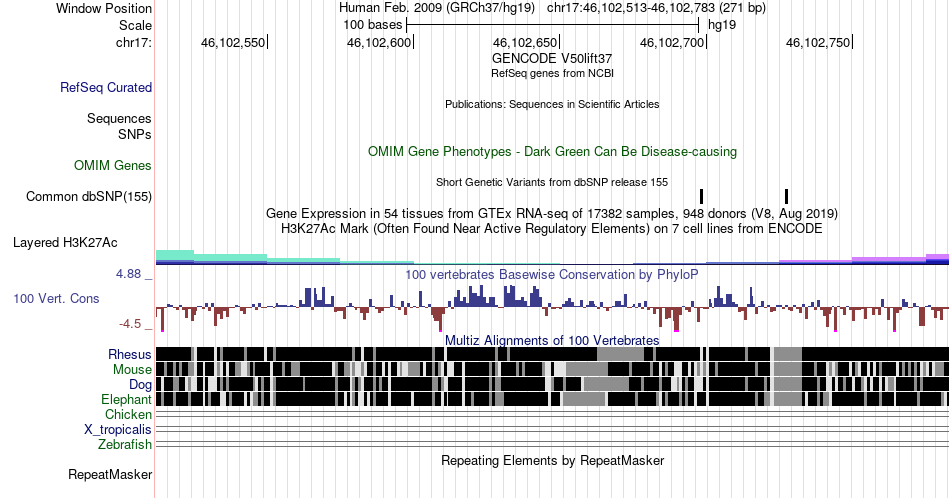Open the Common dbSNP(155) track label

[x=89, y=196]
